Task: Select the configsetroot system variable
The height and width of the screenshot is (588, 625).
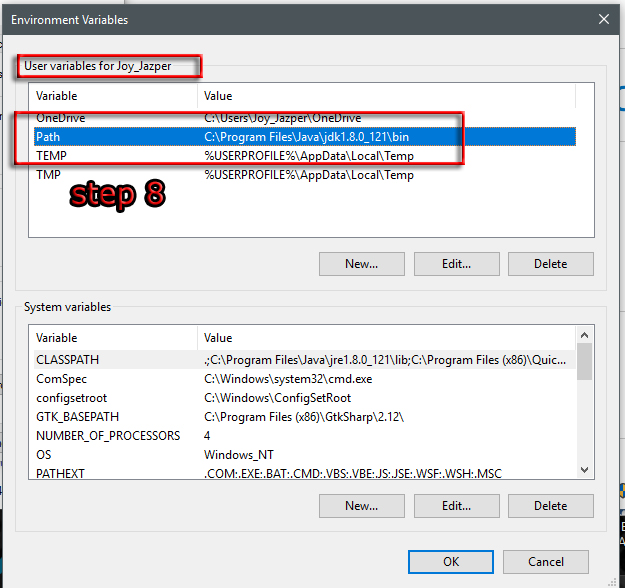Action: [x=305, y=398]
